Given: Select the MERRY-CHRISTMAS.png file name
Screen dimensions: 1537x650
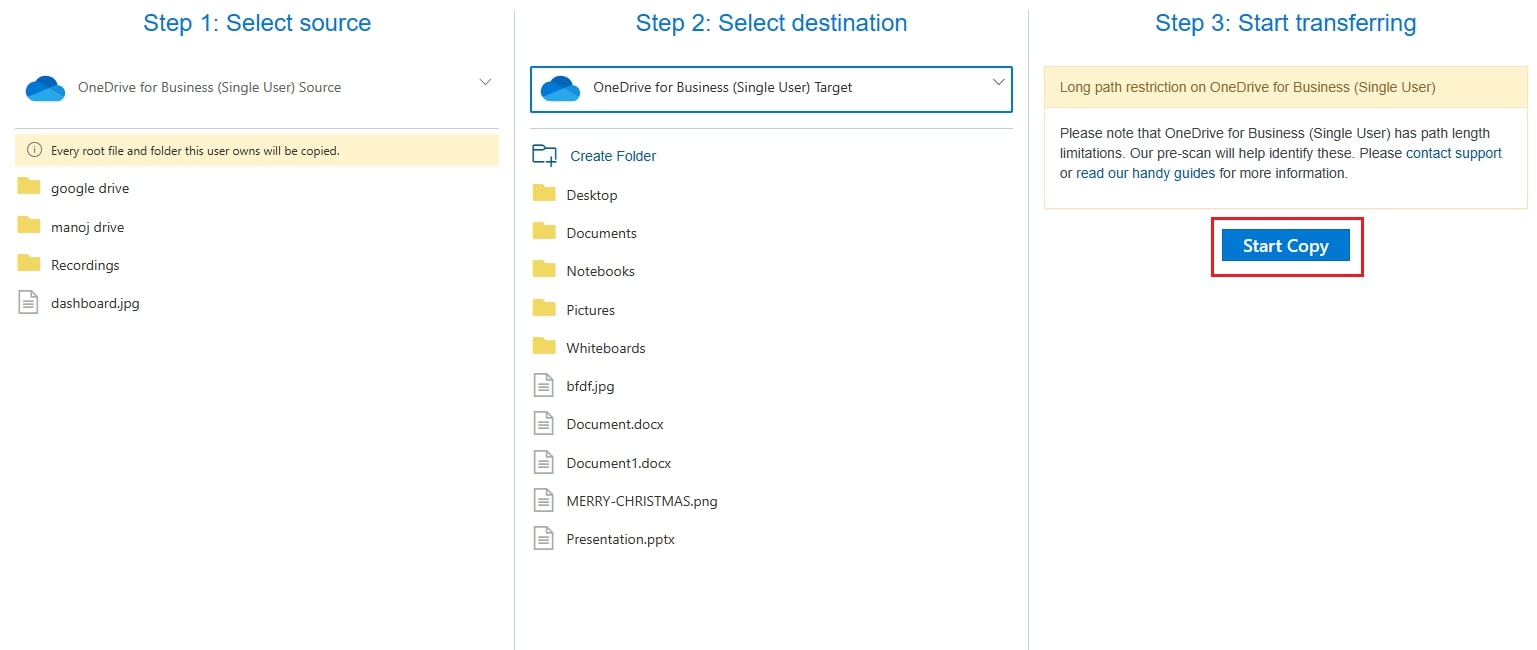Looking at the screenshot, I should click(x=642, y=501).
